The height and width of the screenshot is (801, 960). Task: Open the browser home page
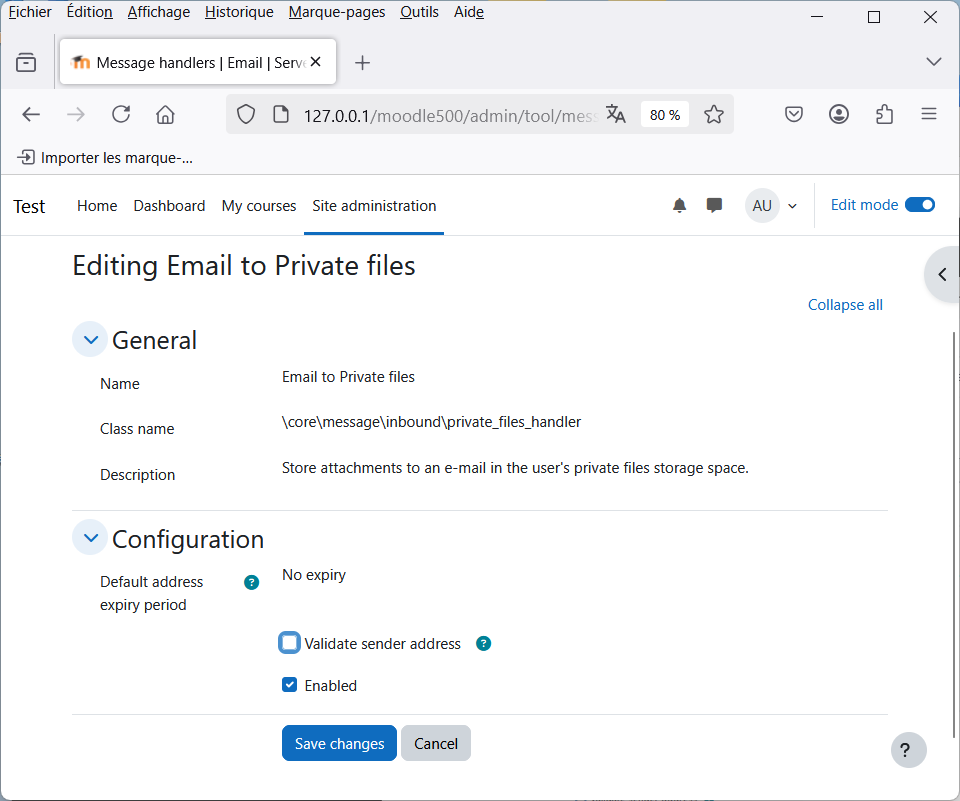[x=165, y=115]
